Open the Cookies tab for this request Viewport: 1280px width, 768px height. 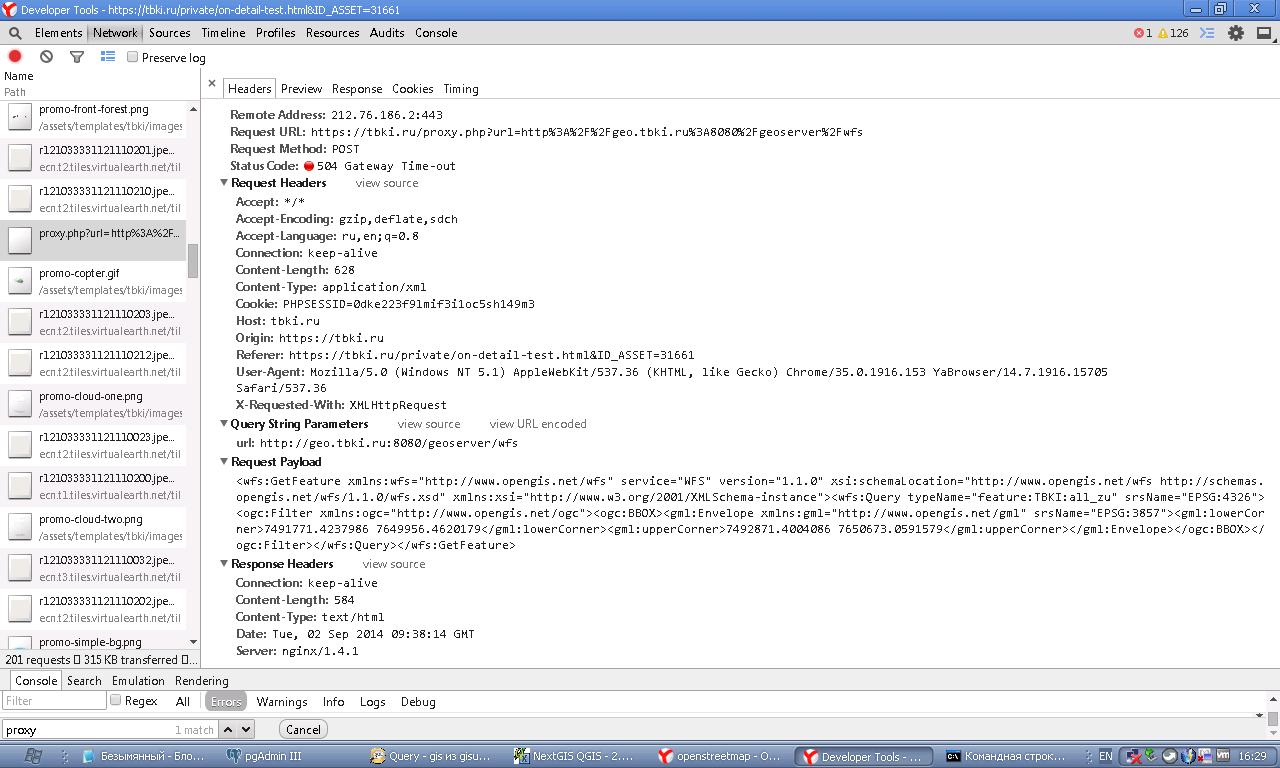412,88
